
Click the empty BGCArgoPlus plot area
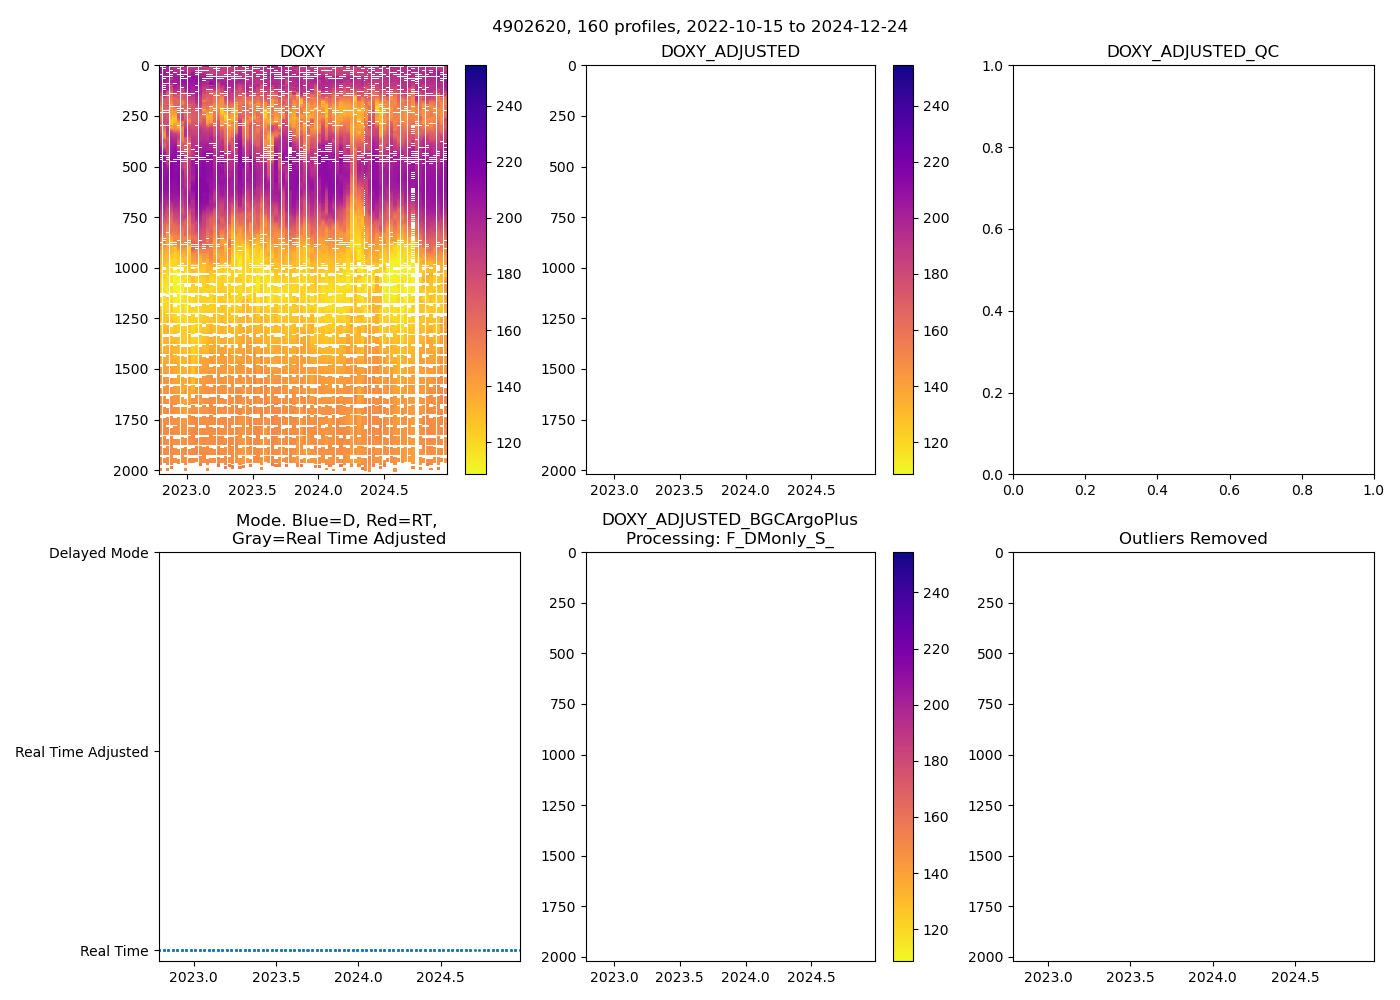(730, 756)
